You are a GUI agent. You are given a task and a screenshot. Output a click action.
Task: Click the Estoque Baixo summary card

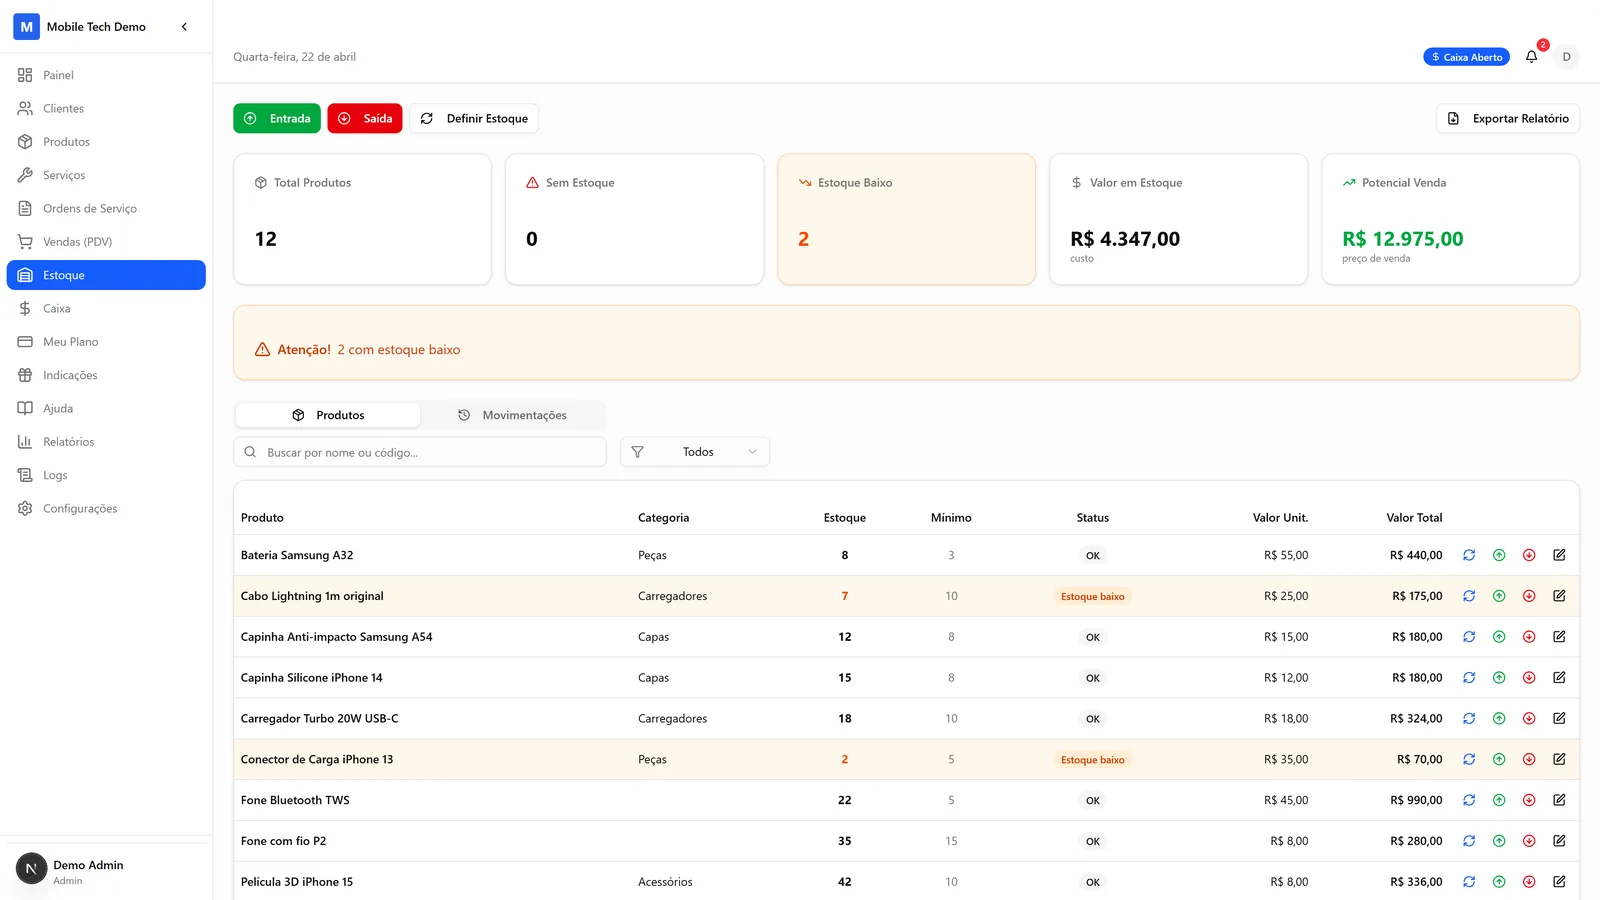click(906, 219)
